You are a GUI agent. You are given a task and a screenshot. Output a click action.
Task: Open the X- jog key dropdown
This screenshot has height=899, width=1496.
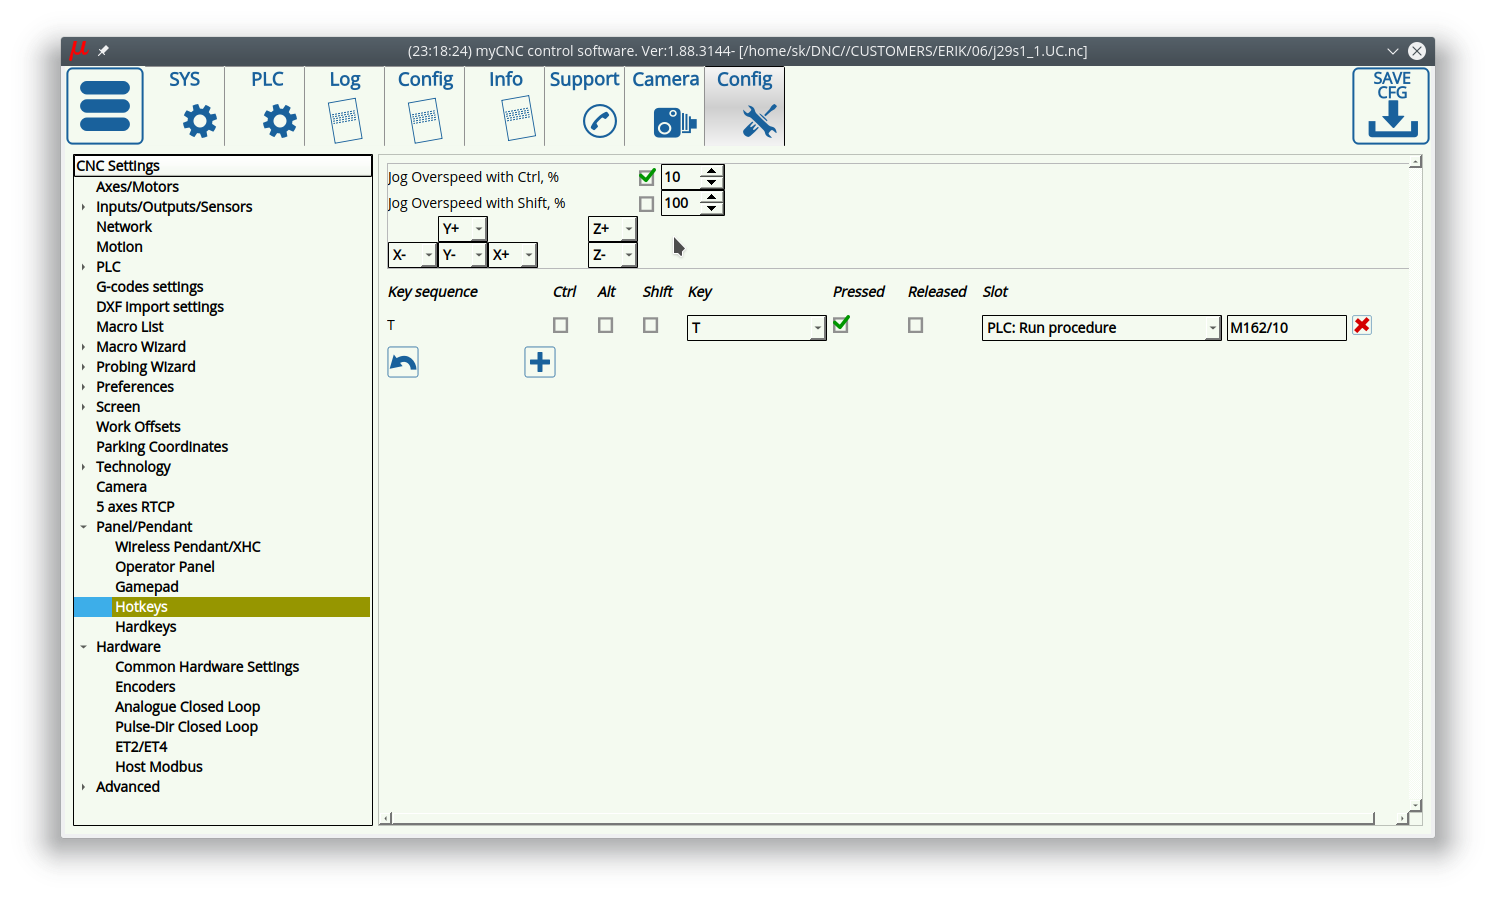(413, 255)
